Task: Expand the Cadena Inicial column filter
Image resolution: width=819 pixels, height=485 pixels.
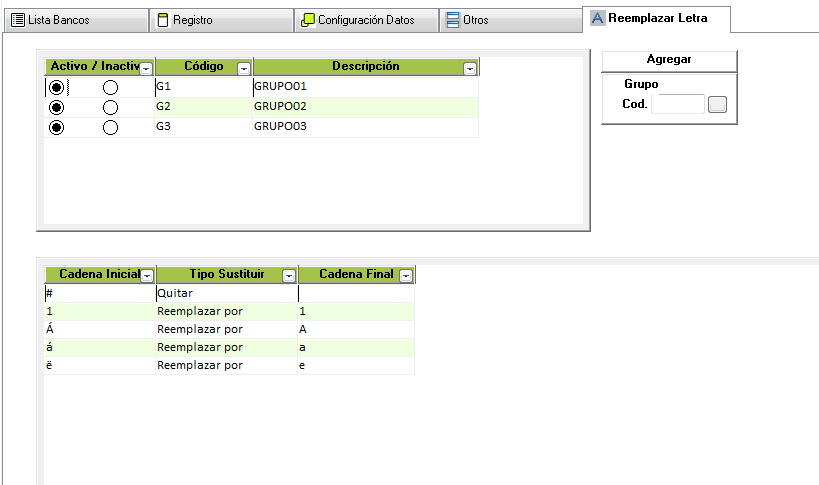Action: [x=146, y=275]
